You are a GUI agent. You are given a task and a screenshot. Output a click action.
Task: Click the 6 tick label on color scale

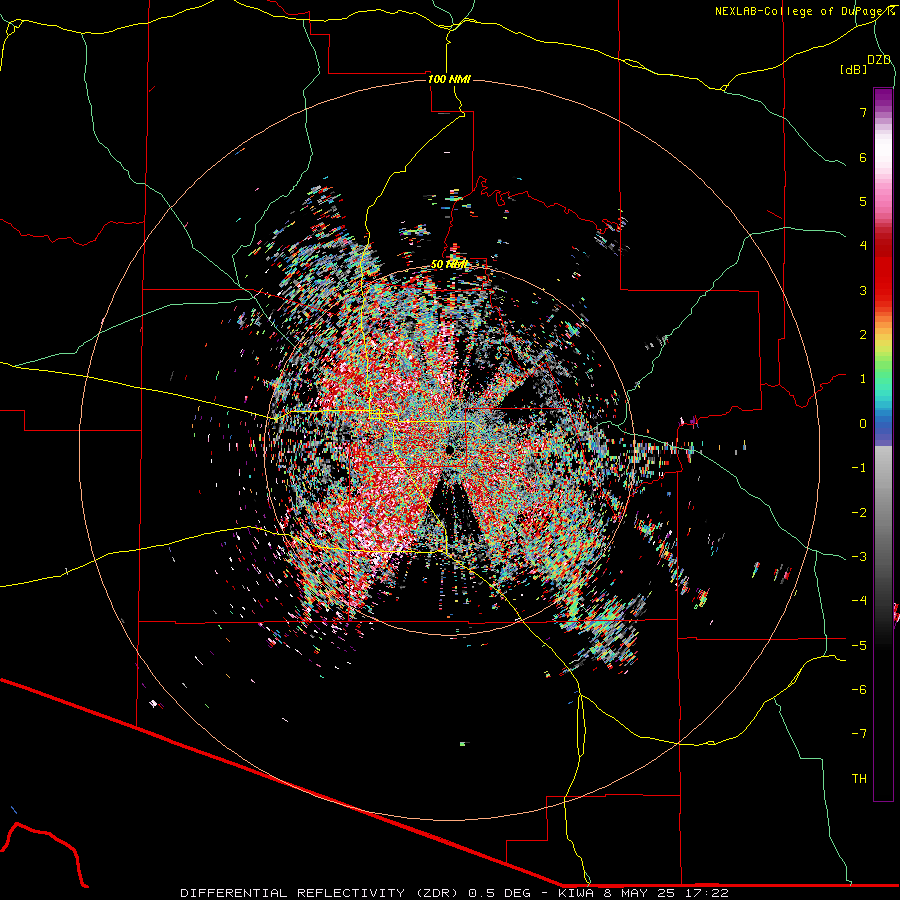pyautogui.click(x=863, y=157)
